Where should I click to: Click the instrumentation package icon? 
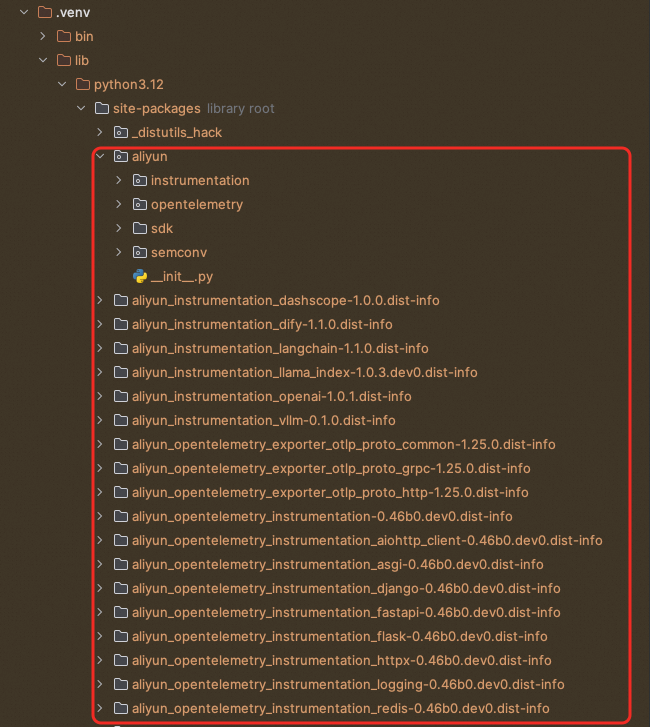tap(140, 180)
